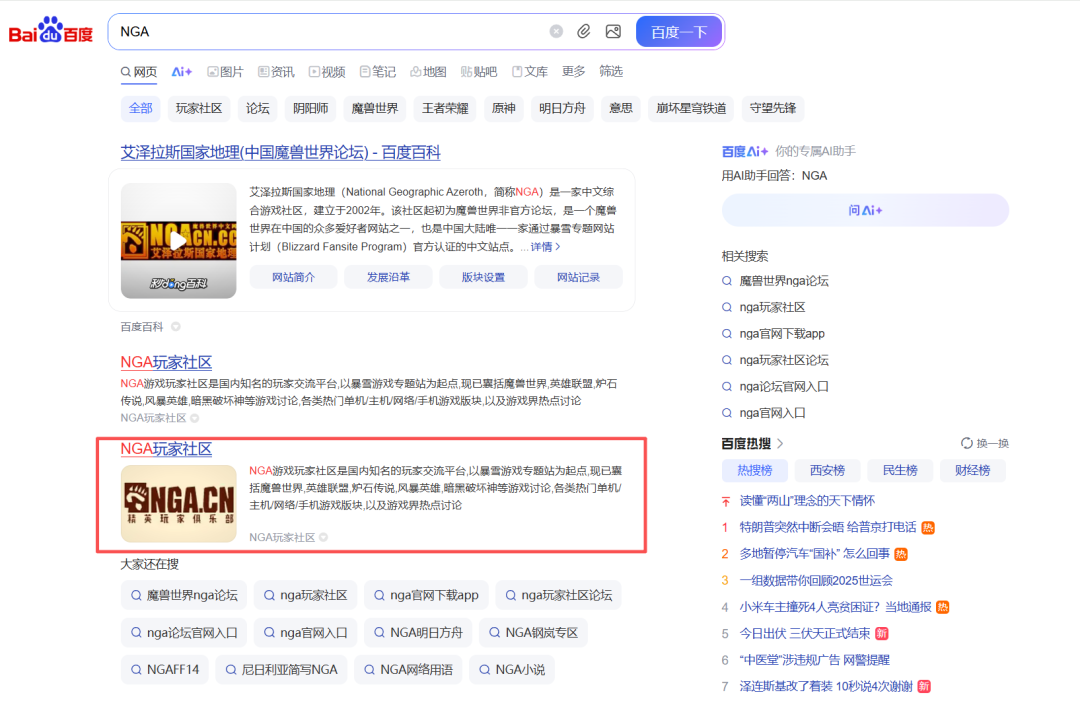Select the 财经榜 tab

coord(973,470)
